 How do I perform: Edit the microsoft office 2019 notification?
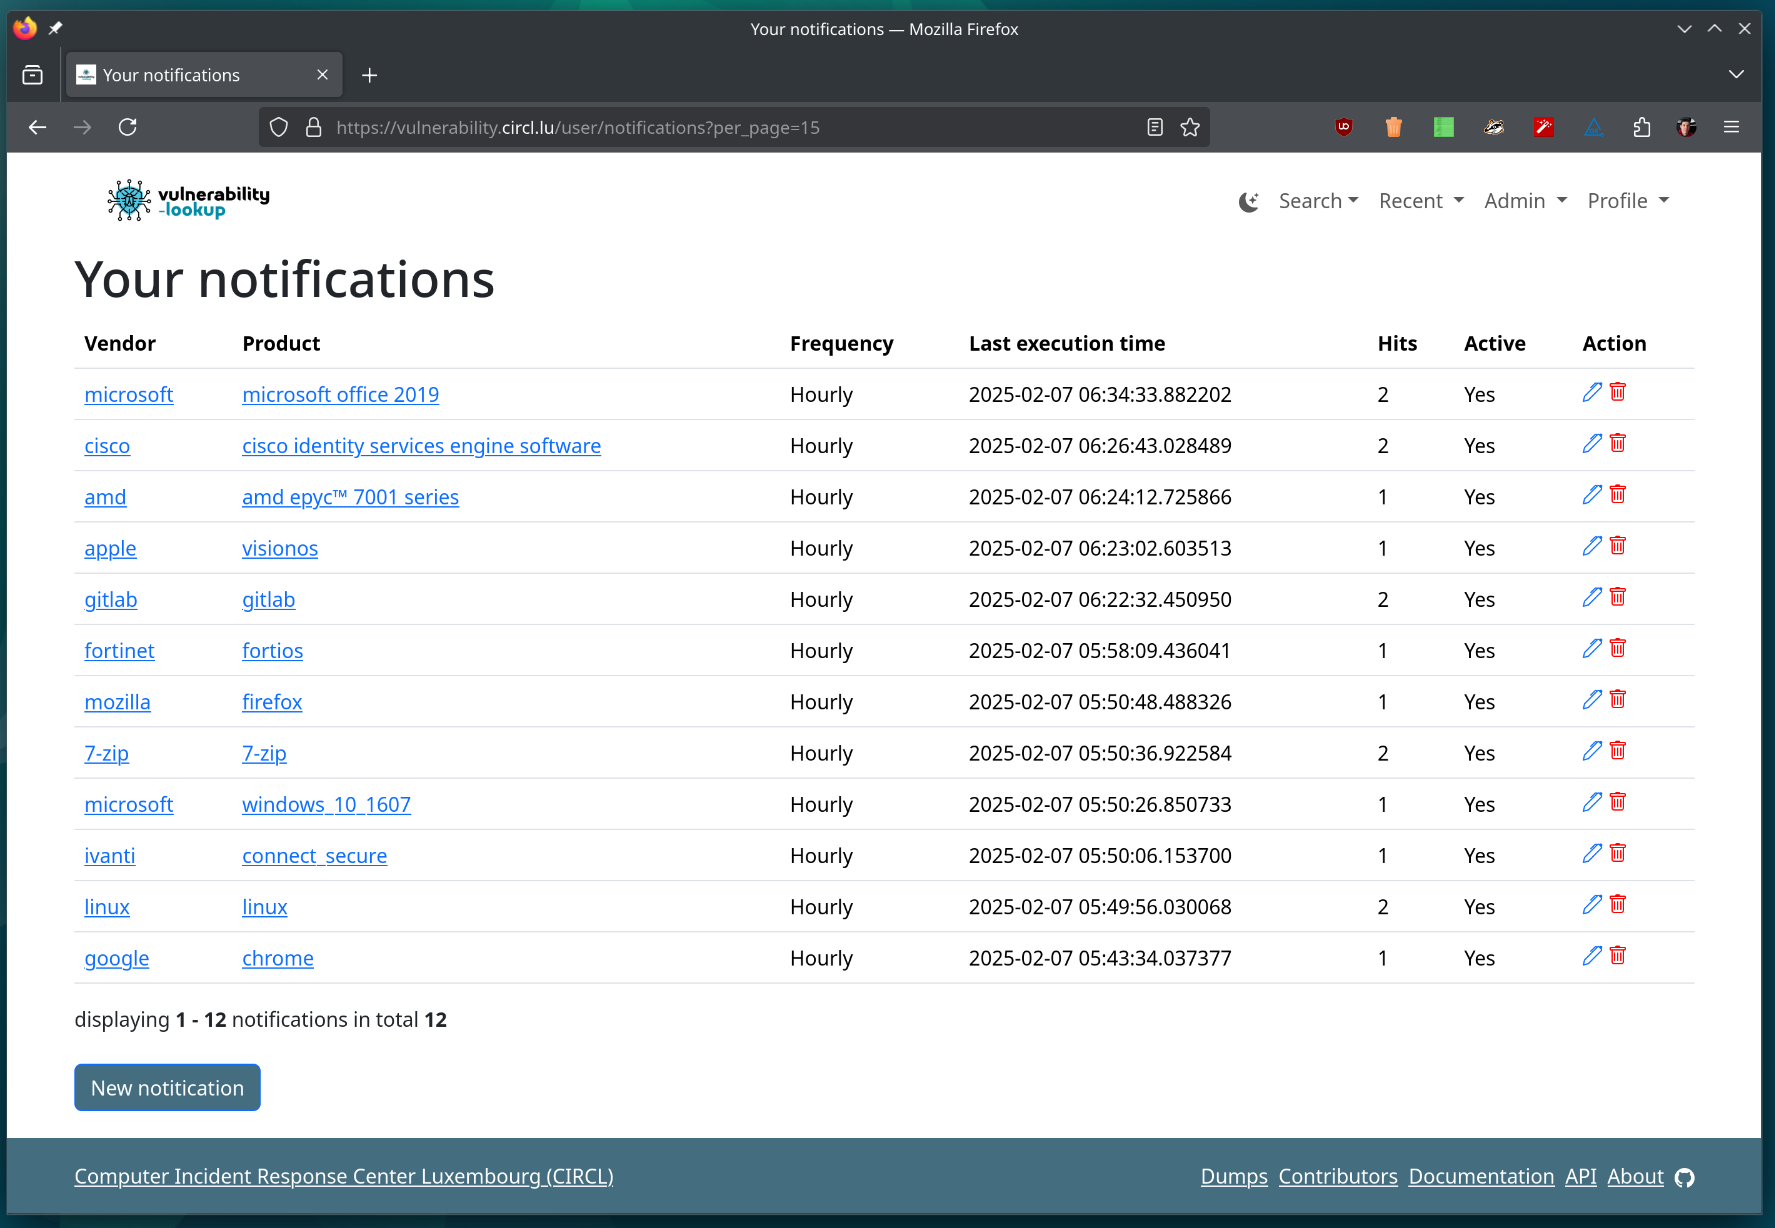1592,392
